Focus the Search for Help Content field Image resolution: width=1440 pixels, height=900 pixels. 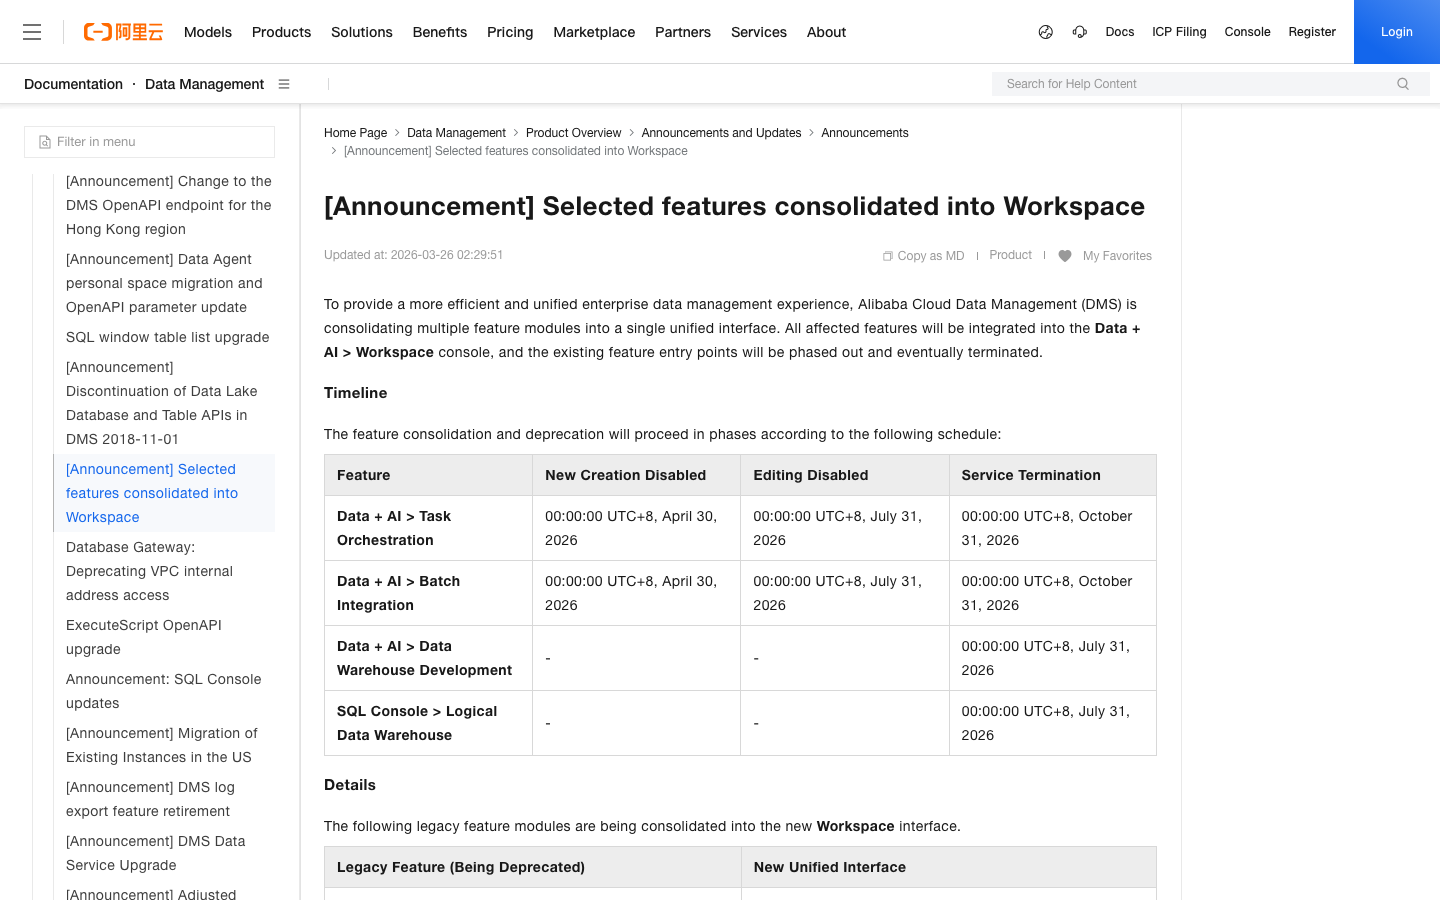point(1210,84)
